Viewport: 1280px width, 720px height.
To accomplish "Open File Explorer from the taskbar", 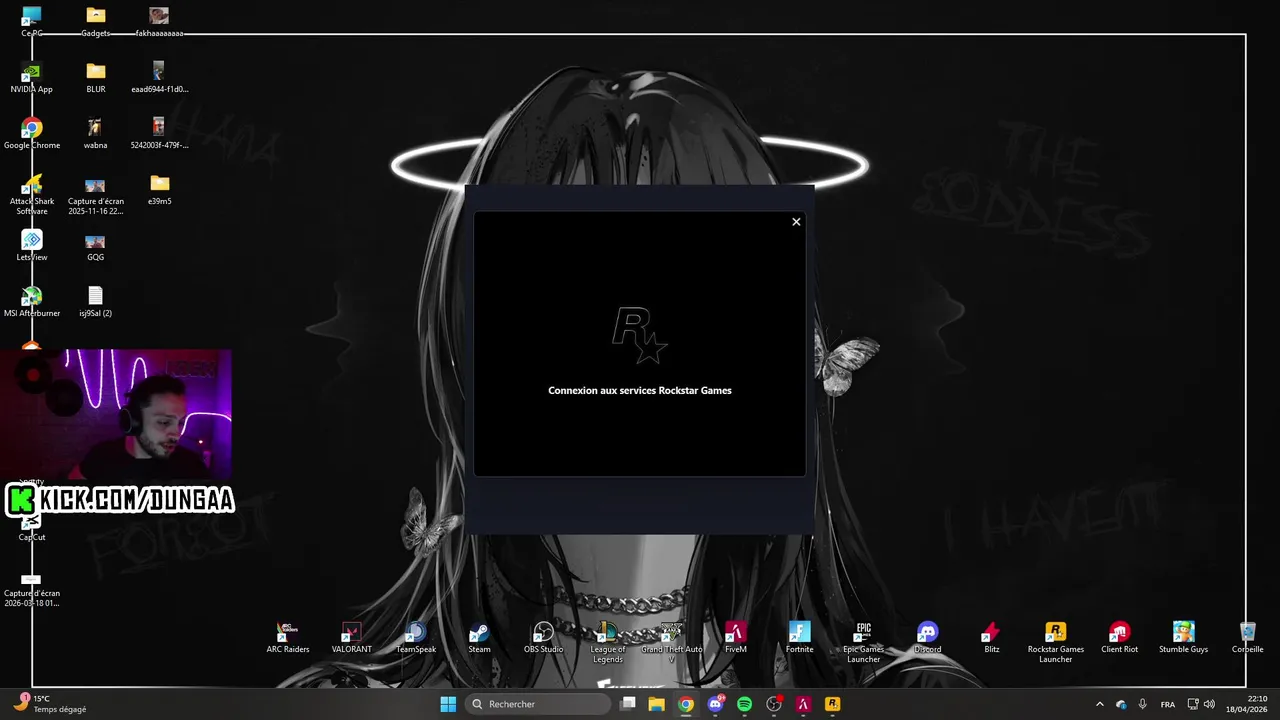I will click(x=657, y=704).
